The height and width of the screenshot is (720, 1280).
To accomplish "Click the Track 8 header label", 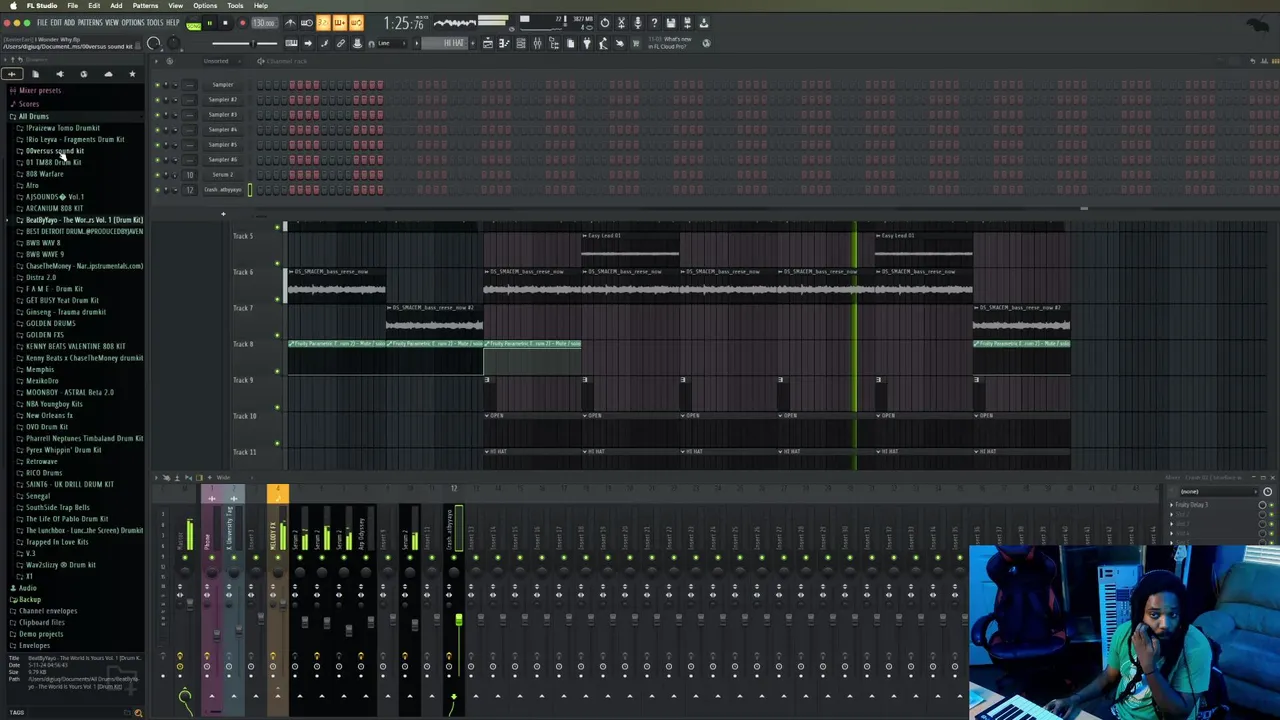I will pos(243,344).
